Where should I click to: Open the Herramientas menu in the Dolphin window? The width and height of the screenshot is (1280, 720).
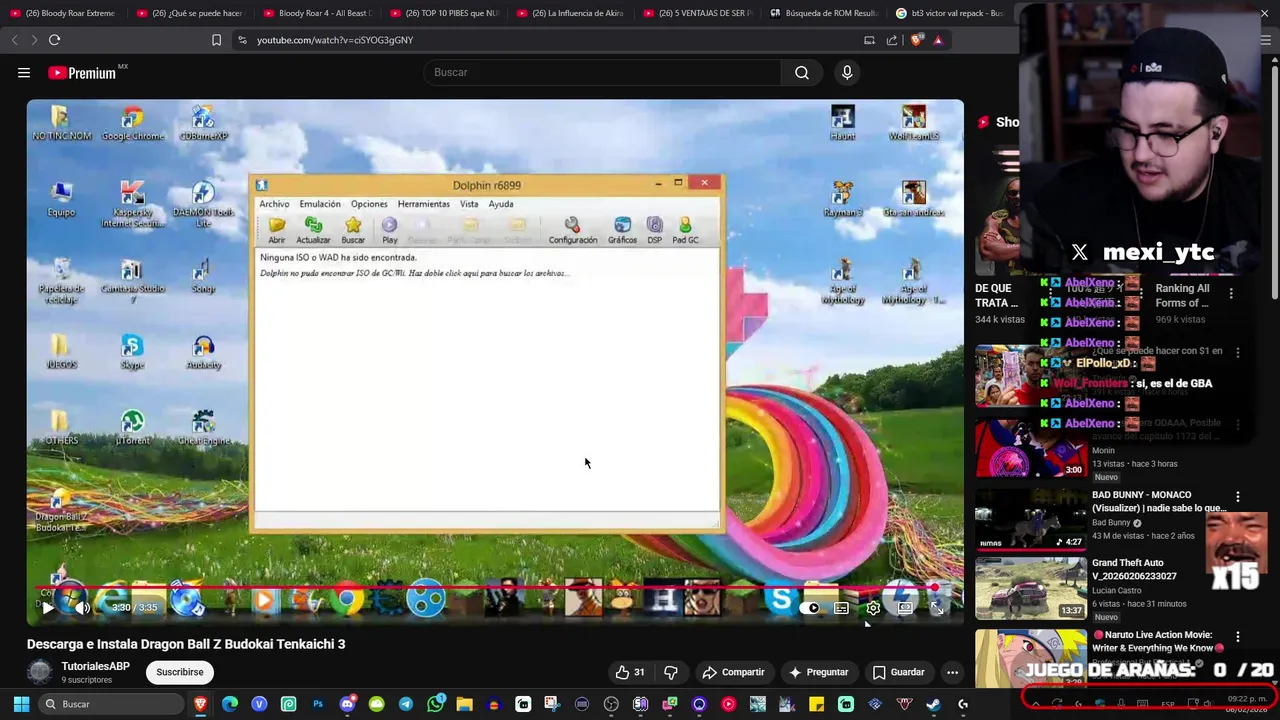pyautogui.click(x=424, y=204)
